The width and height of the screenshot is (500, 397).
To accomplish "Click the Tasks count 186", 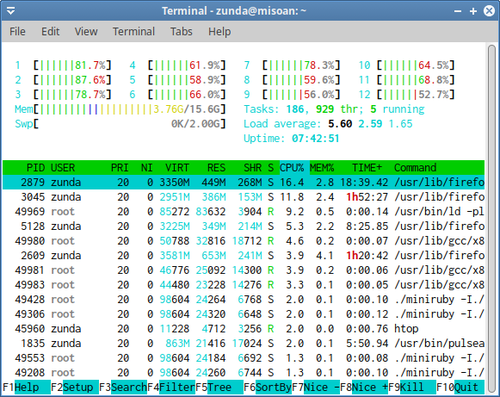I will (295, 109).
